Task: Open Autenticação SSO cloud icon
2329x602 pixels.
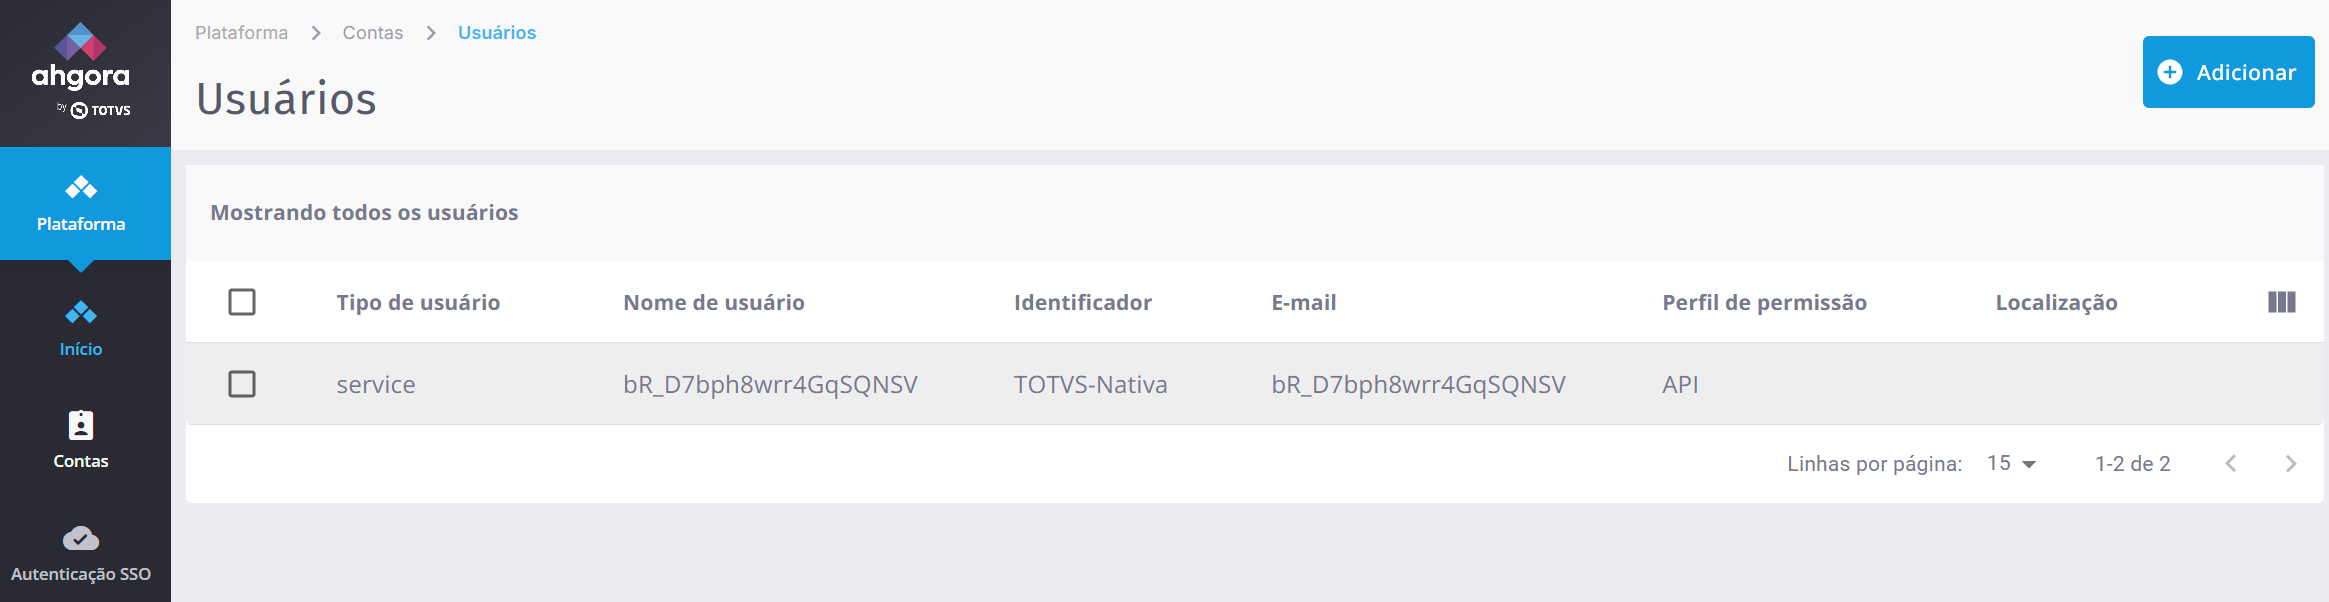Action: [81, 539]
